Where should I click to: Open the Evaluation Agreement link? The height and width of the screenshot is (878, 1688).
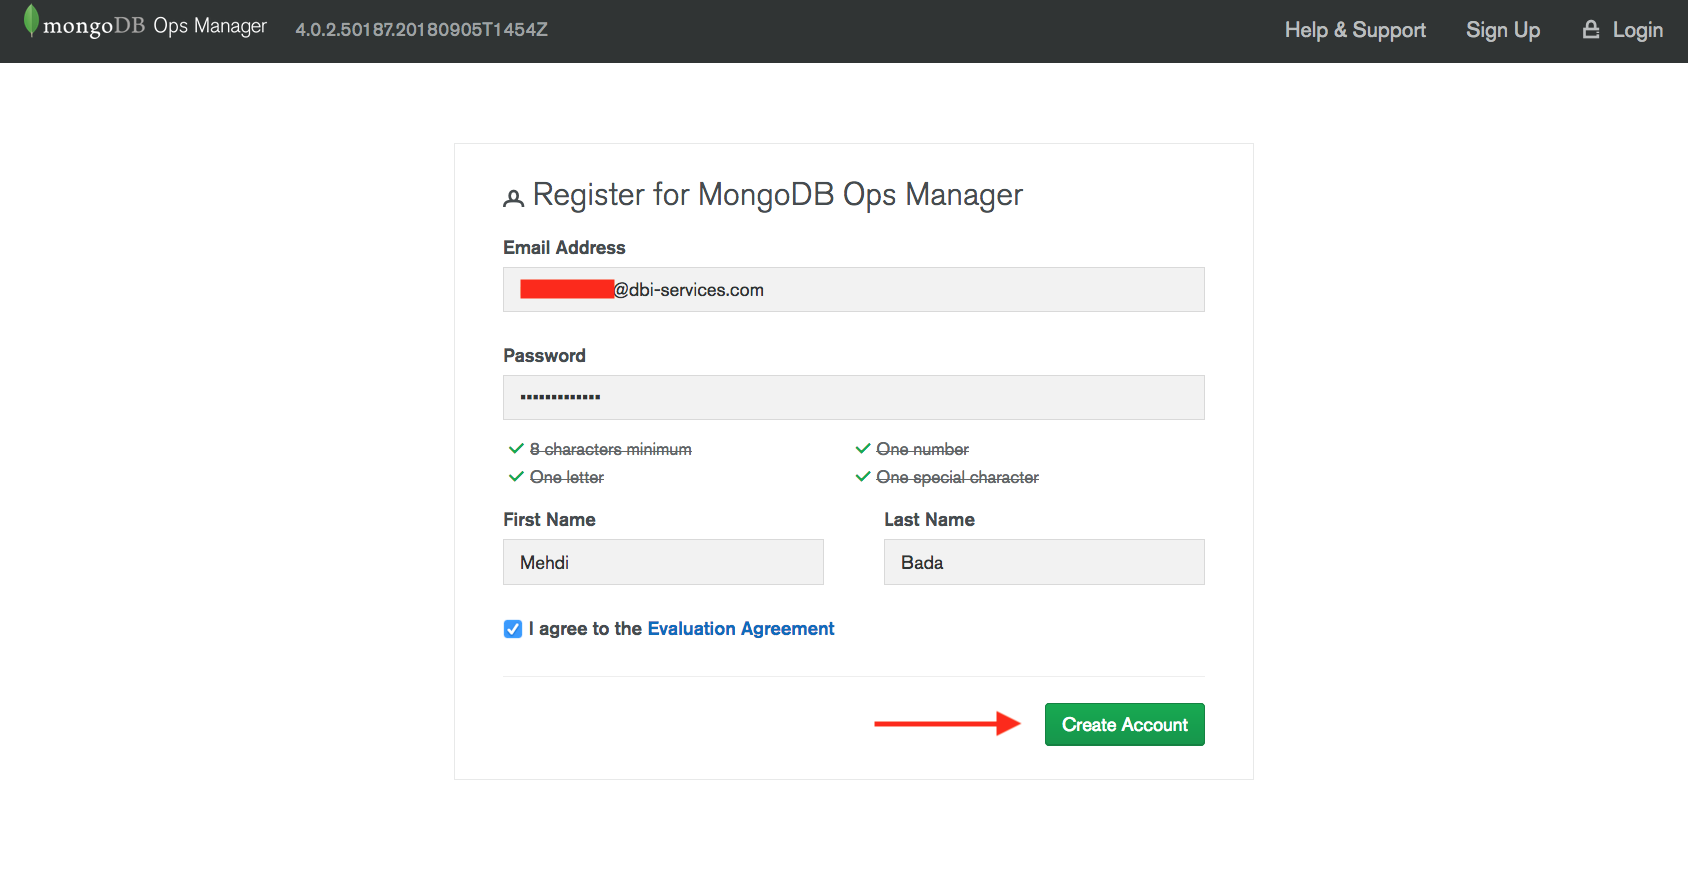pos(741,629)
